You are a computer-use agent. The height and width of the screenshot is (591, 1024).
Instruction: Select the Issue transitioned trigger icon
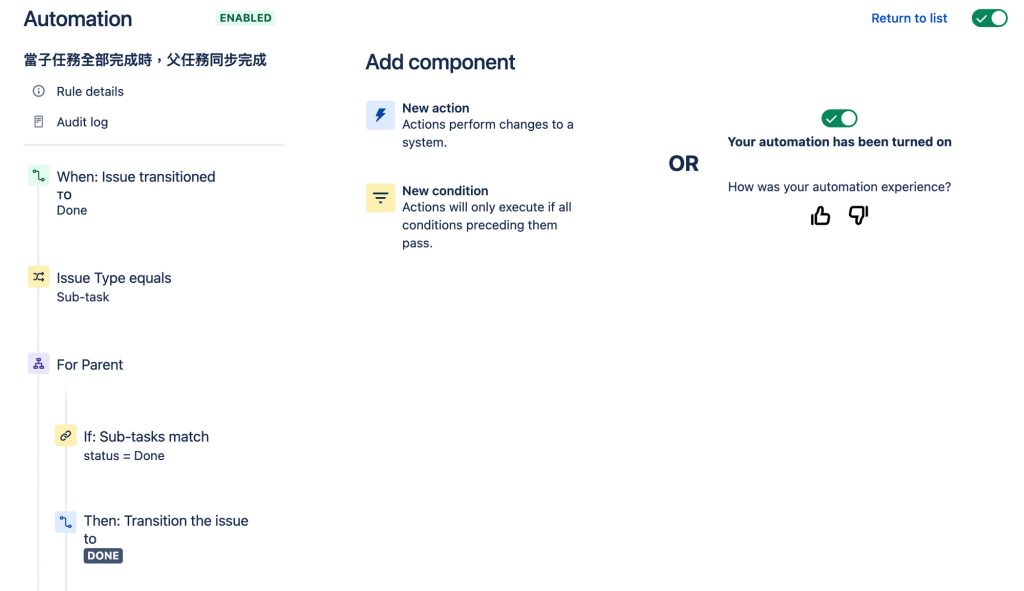point(38,176)
